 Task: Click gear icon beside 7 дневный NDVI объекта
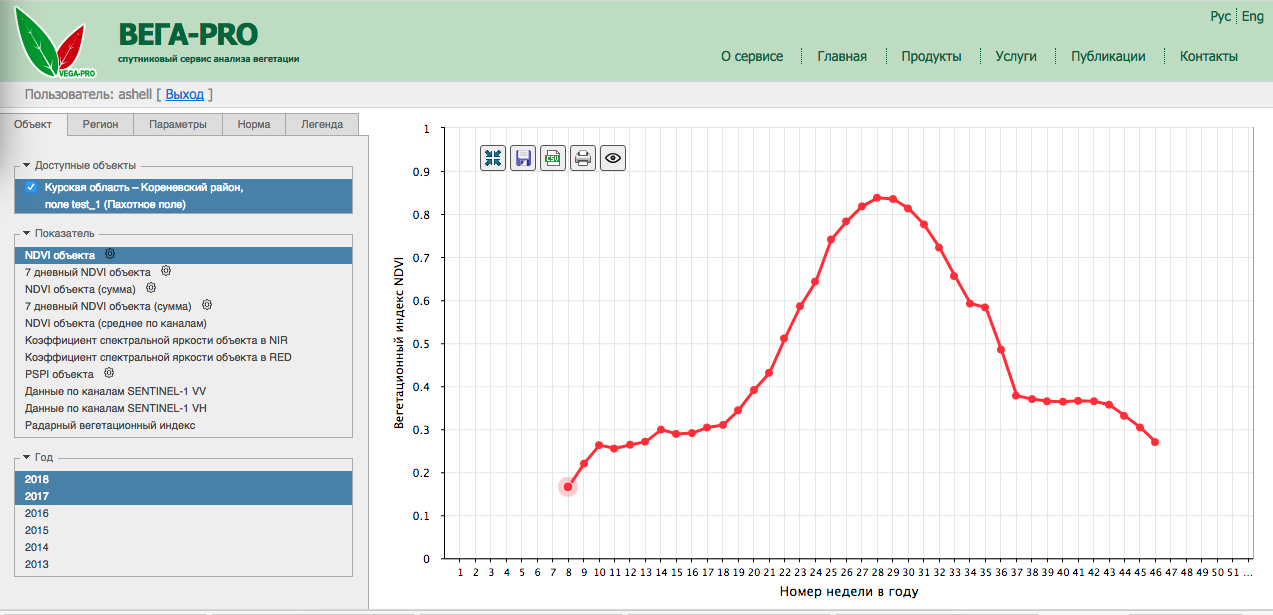(x=166, y=272)
